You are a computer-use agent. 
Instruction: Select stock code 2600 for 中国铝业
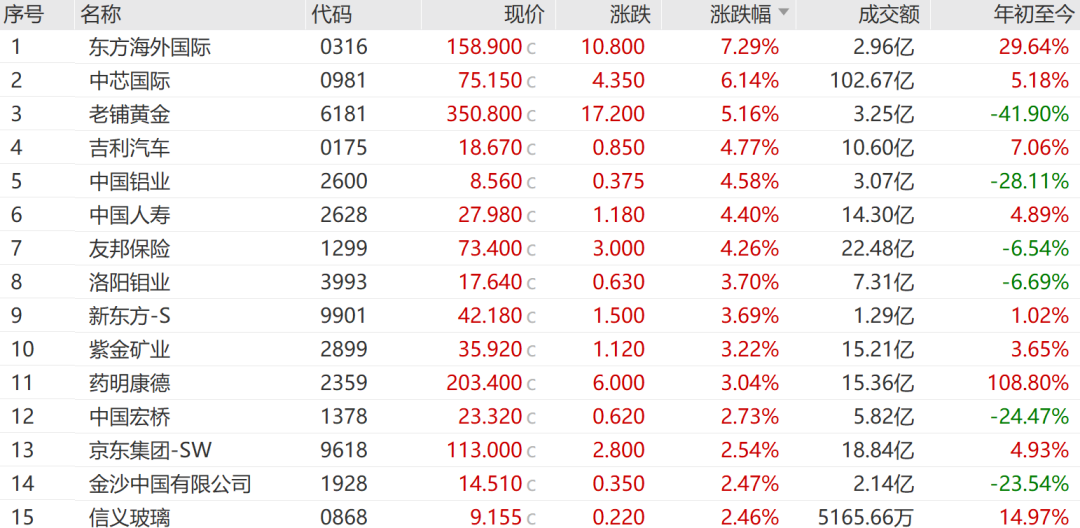(344, 181)
